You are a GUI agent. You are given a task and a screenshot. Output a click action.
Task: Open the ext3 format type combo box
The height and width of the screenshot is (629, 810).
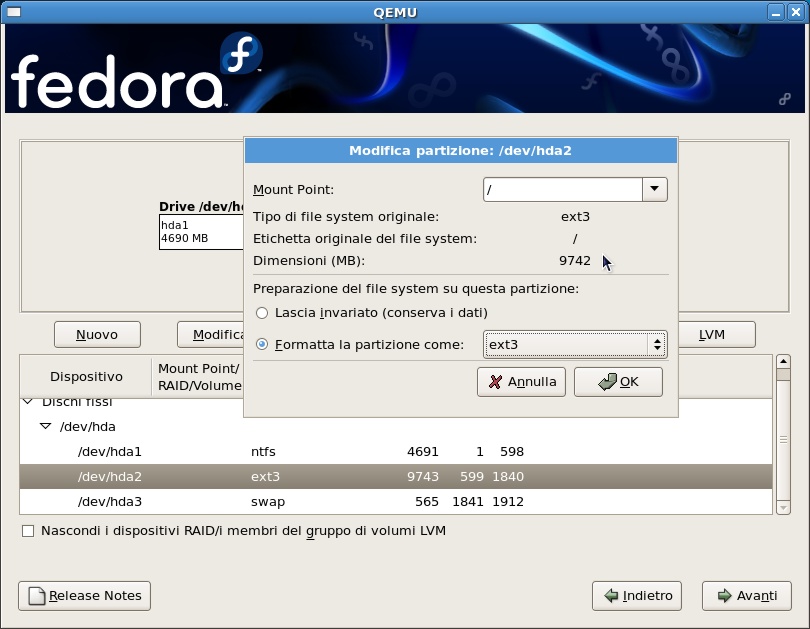pyautogui.click(x=575, y=344)
